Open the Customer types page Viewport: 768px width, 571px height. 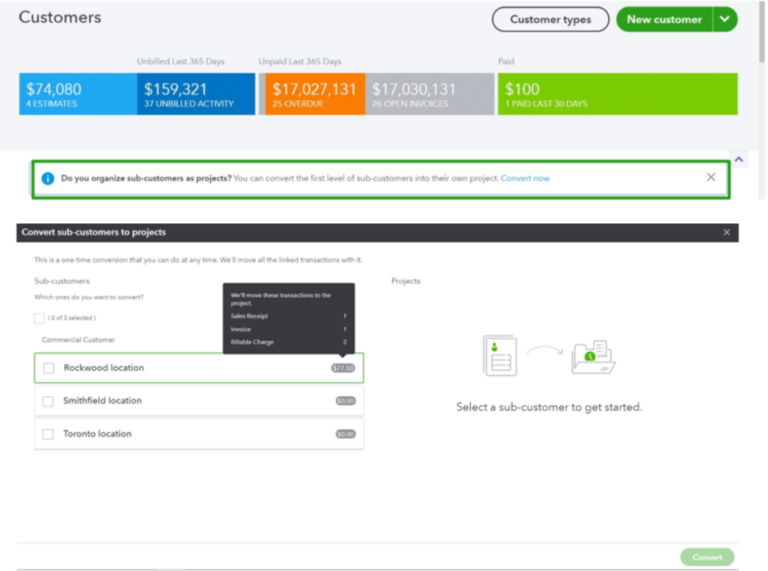click(550, 20)
